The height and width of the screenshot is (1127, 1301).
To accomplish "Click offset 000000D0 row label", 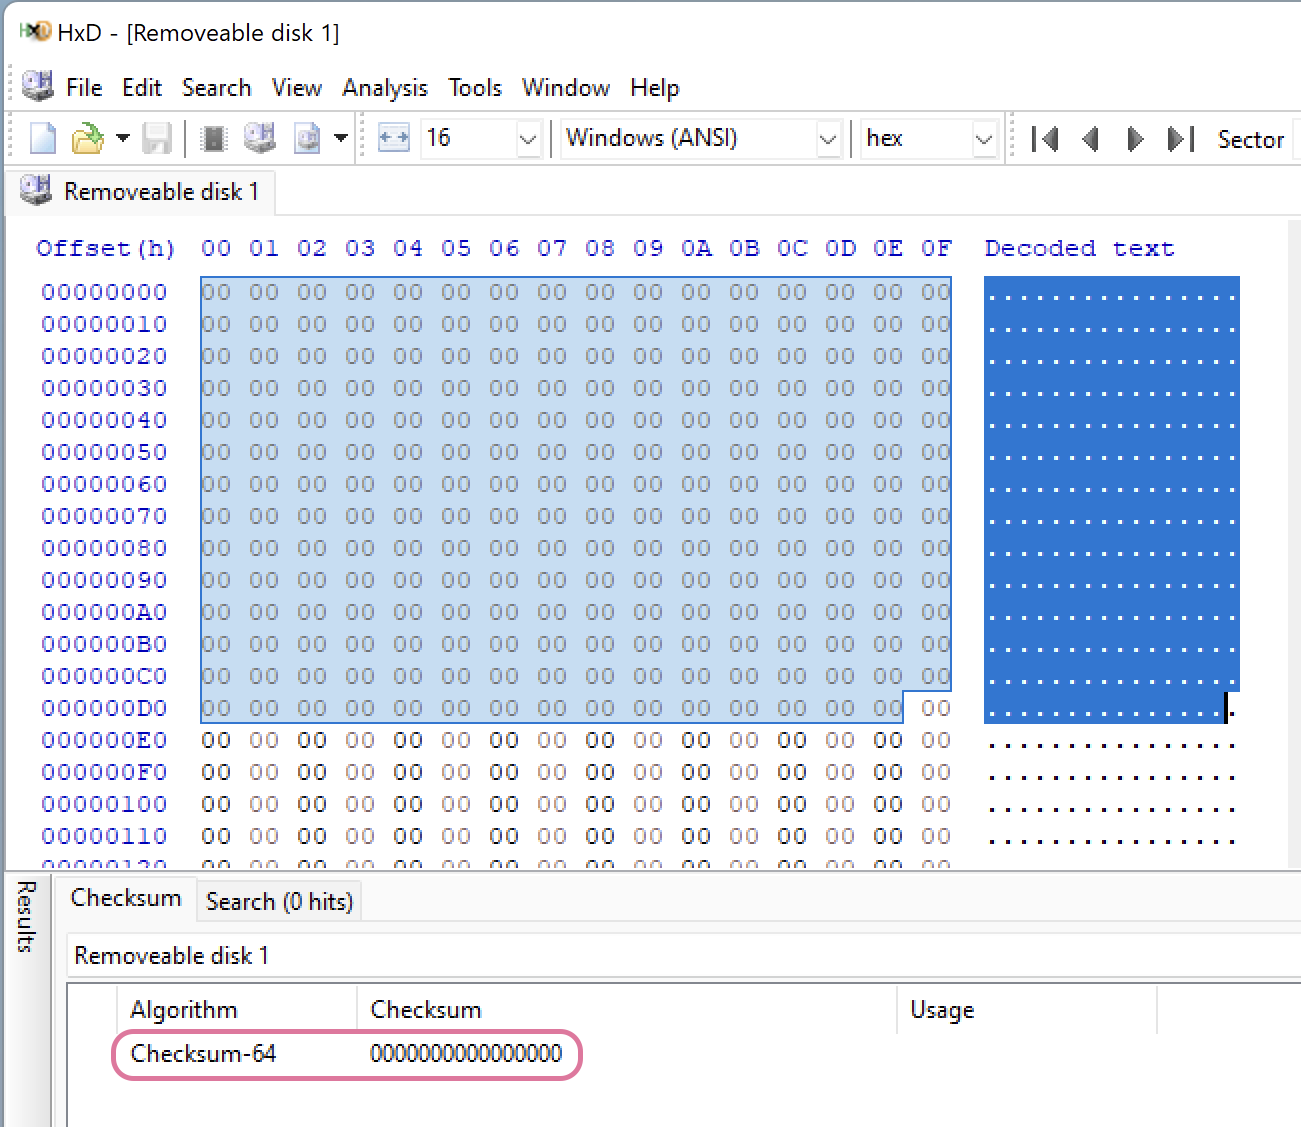I will pos(104,708).
